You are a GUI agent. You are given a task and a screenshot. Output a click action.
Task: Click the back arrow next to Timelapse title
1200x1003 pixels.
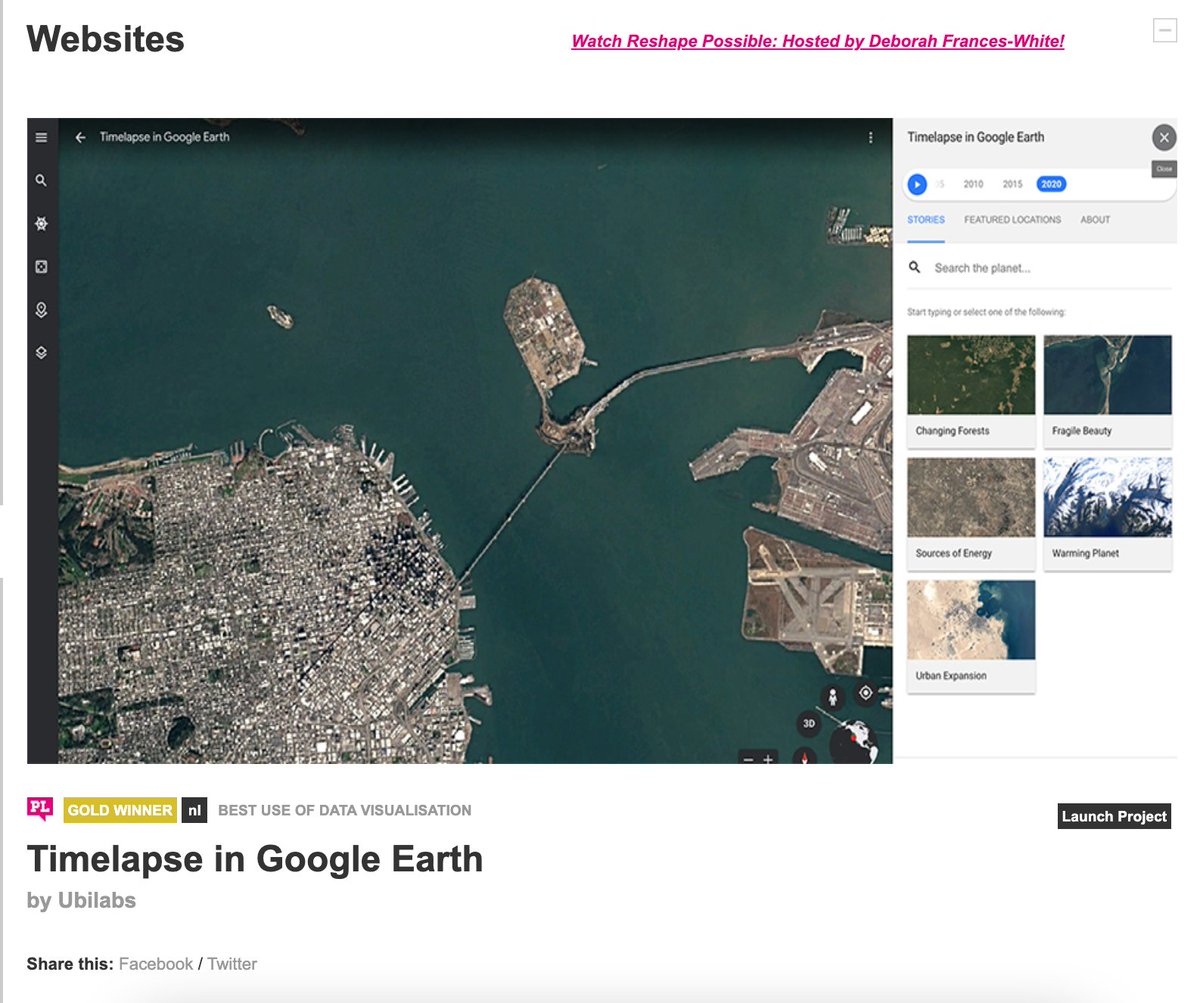click(x=80, y=138)
